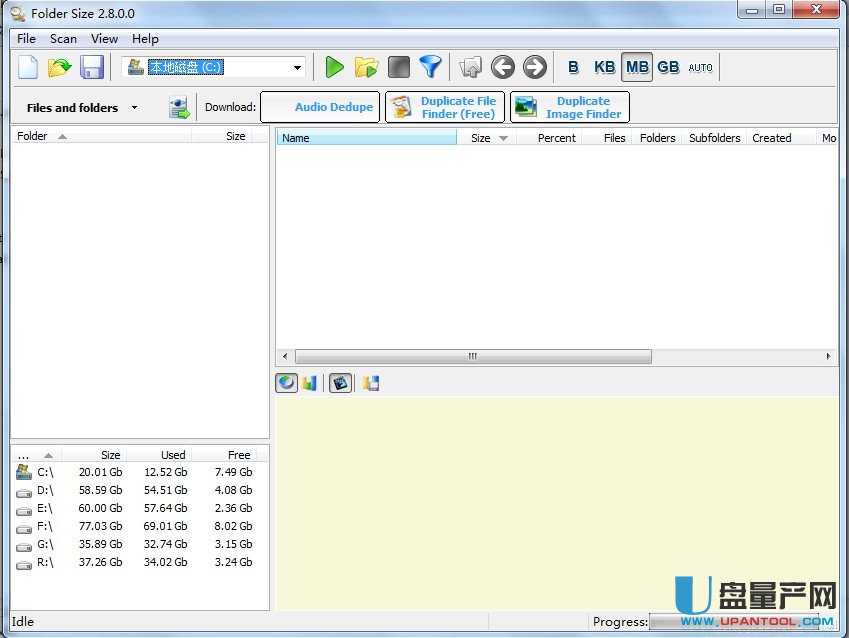Open the Scan menu
Screen dimensions: 849x638
(x=63, y=38)
